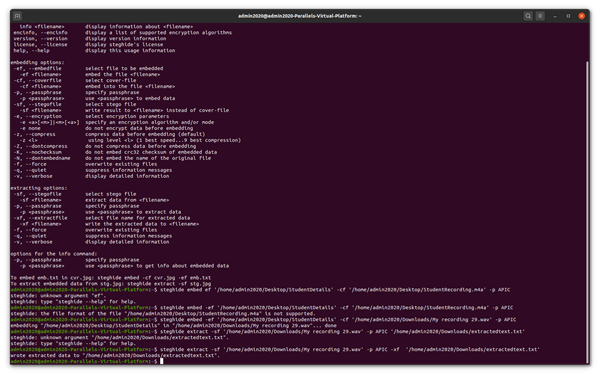
Task: Click the terminal vertical scrollbar
Action: [587, 213]
